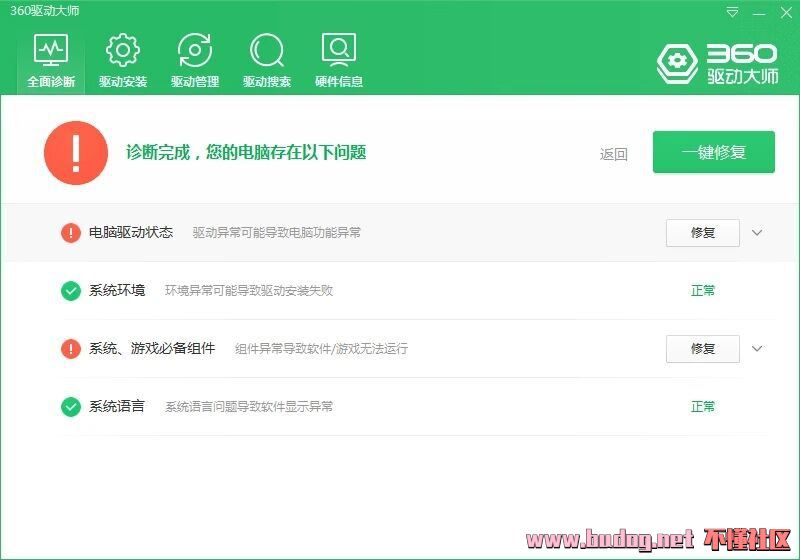
Task: Open the 驱动搜索 tab
Action: pyautogui.click(x=267, y=61)
